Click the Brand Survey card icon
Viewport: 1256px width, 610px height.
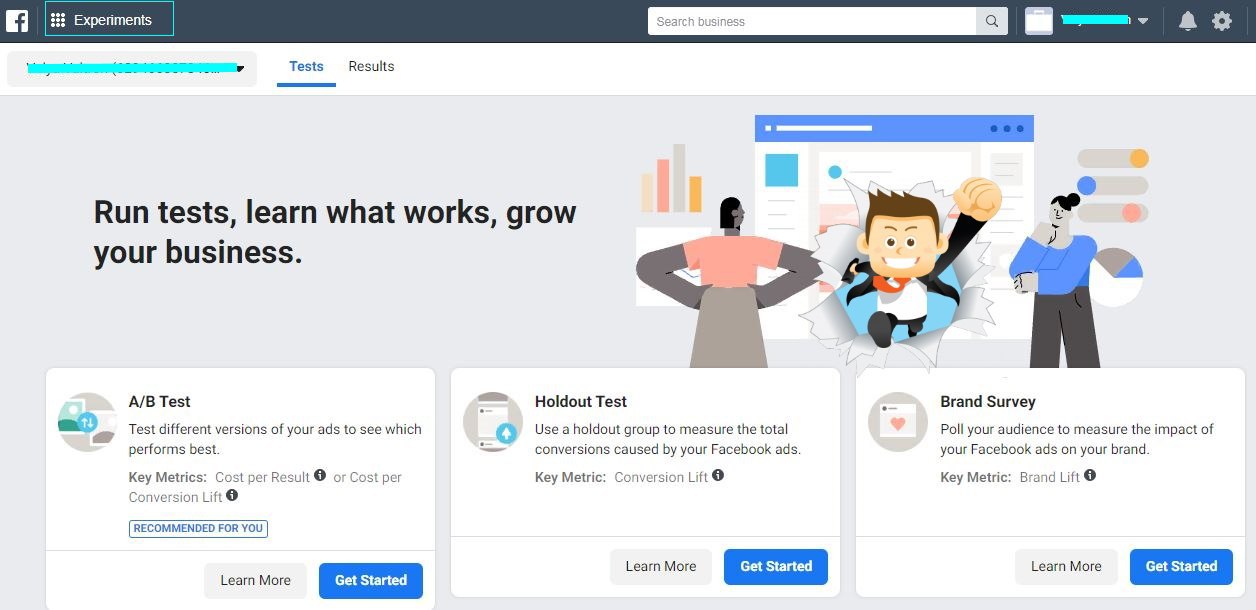tap(898, 421)
